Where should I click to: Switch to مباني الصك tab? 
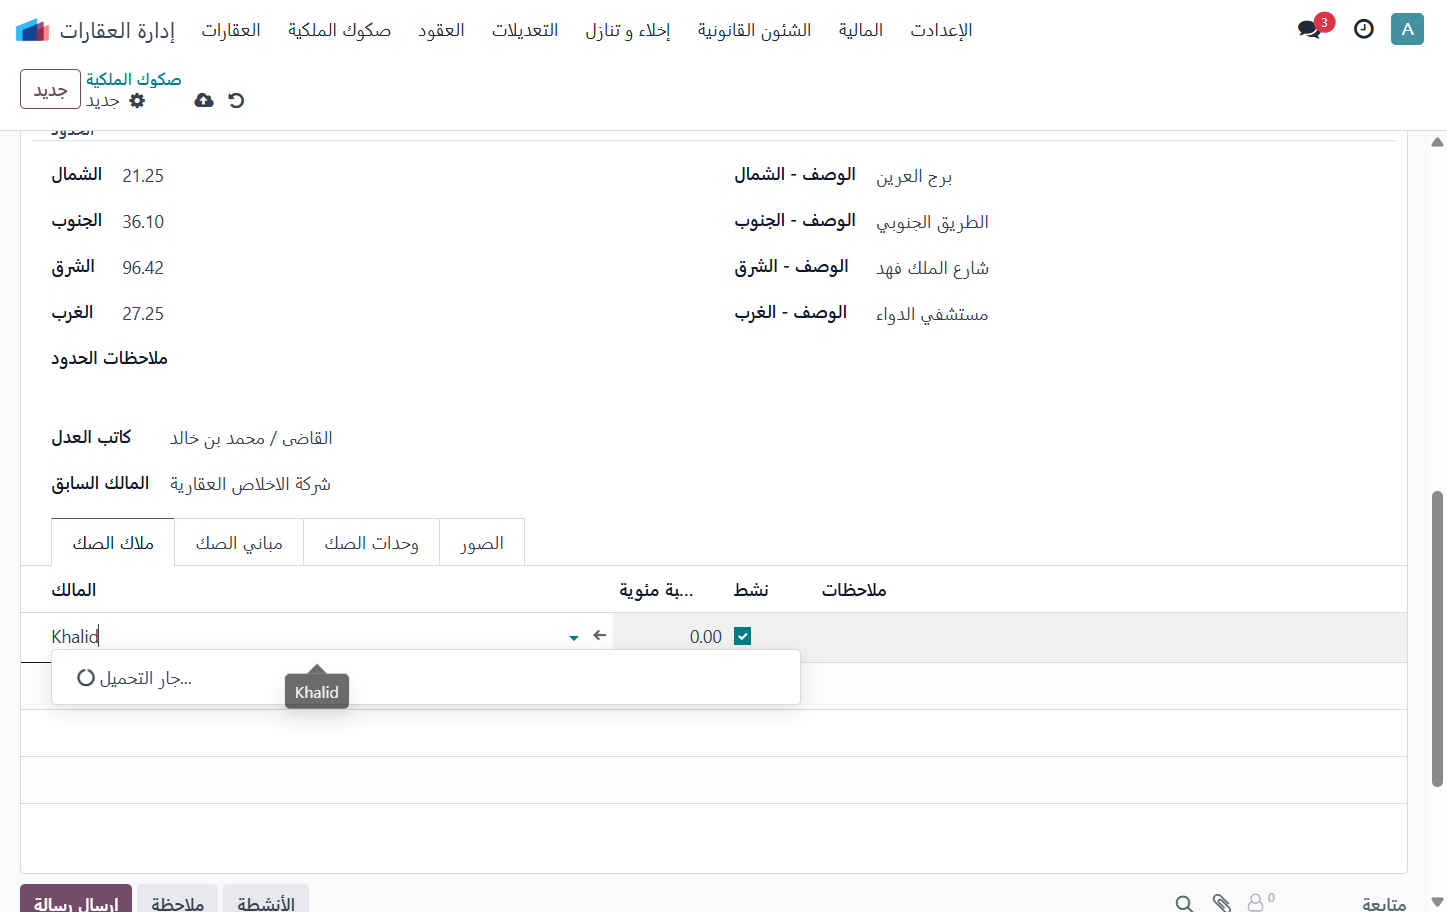239,542
